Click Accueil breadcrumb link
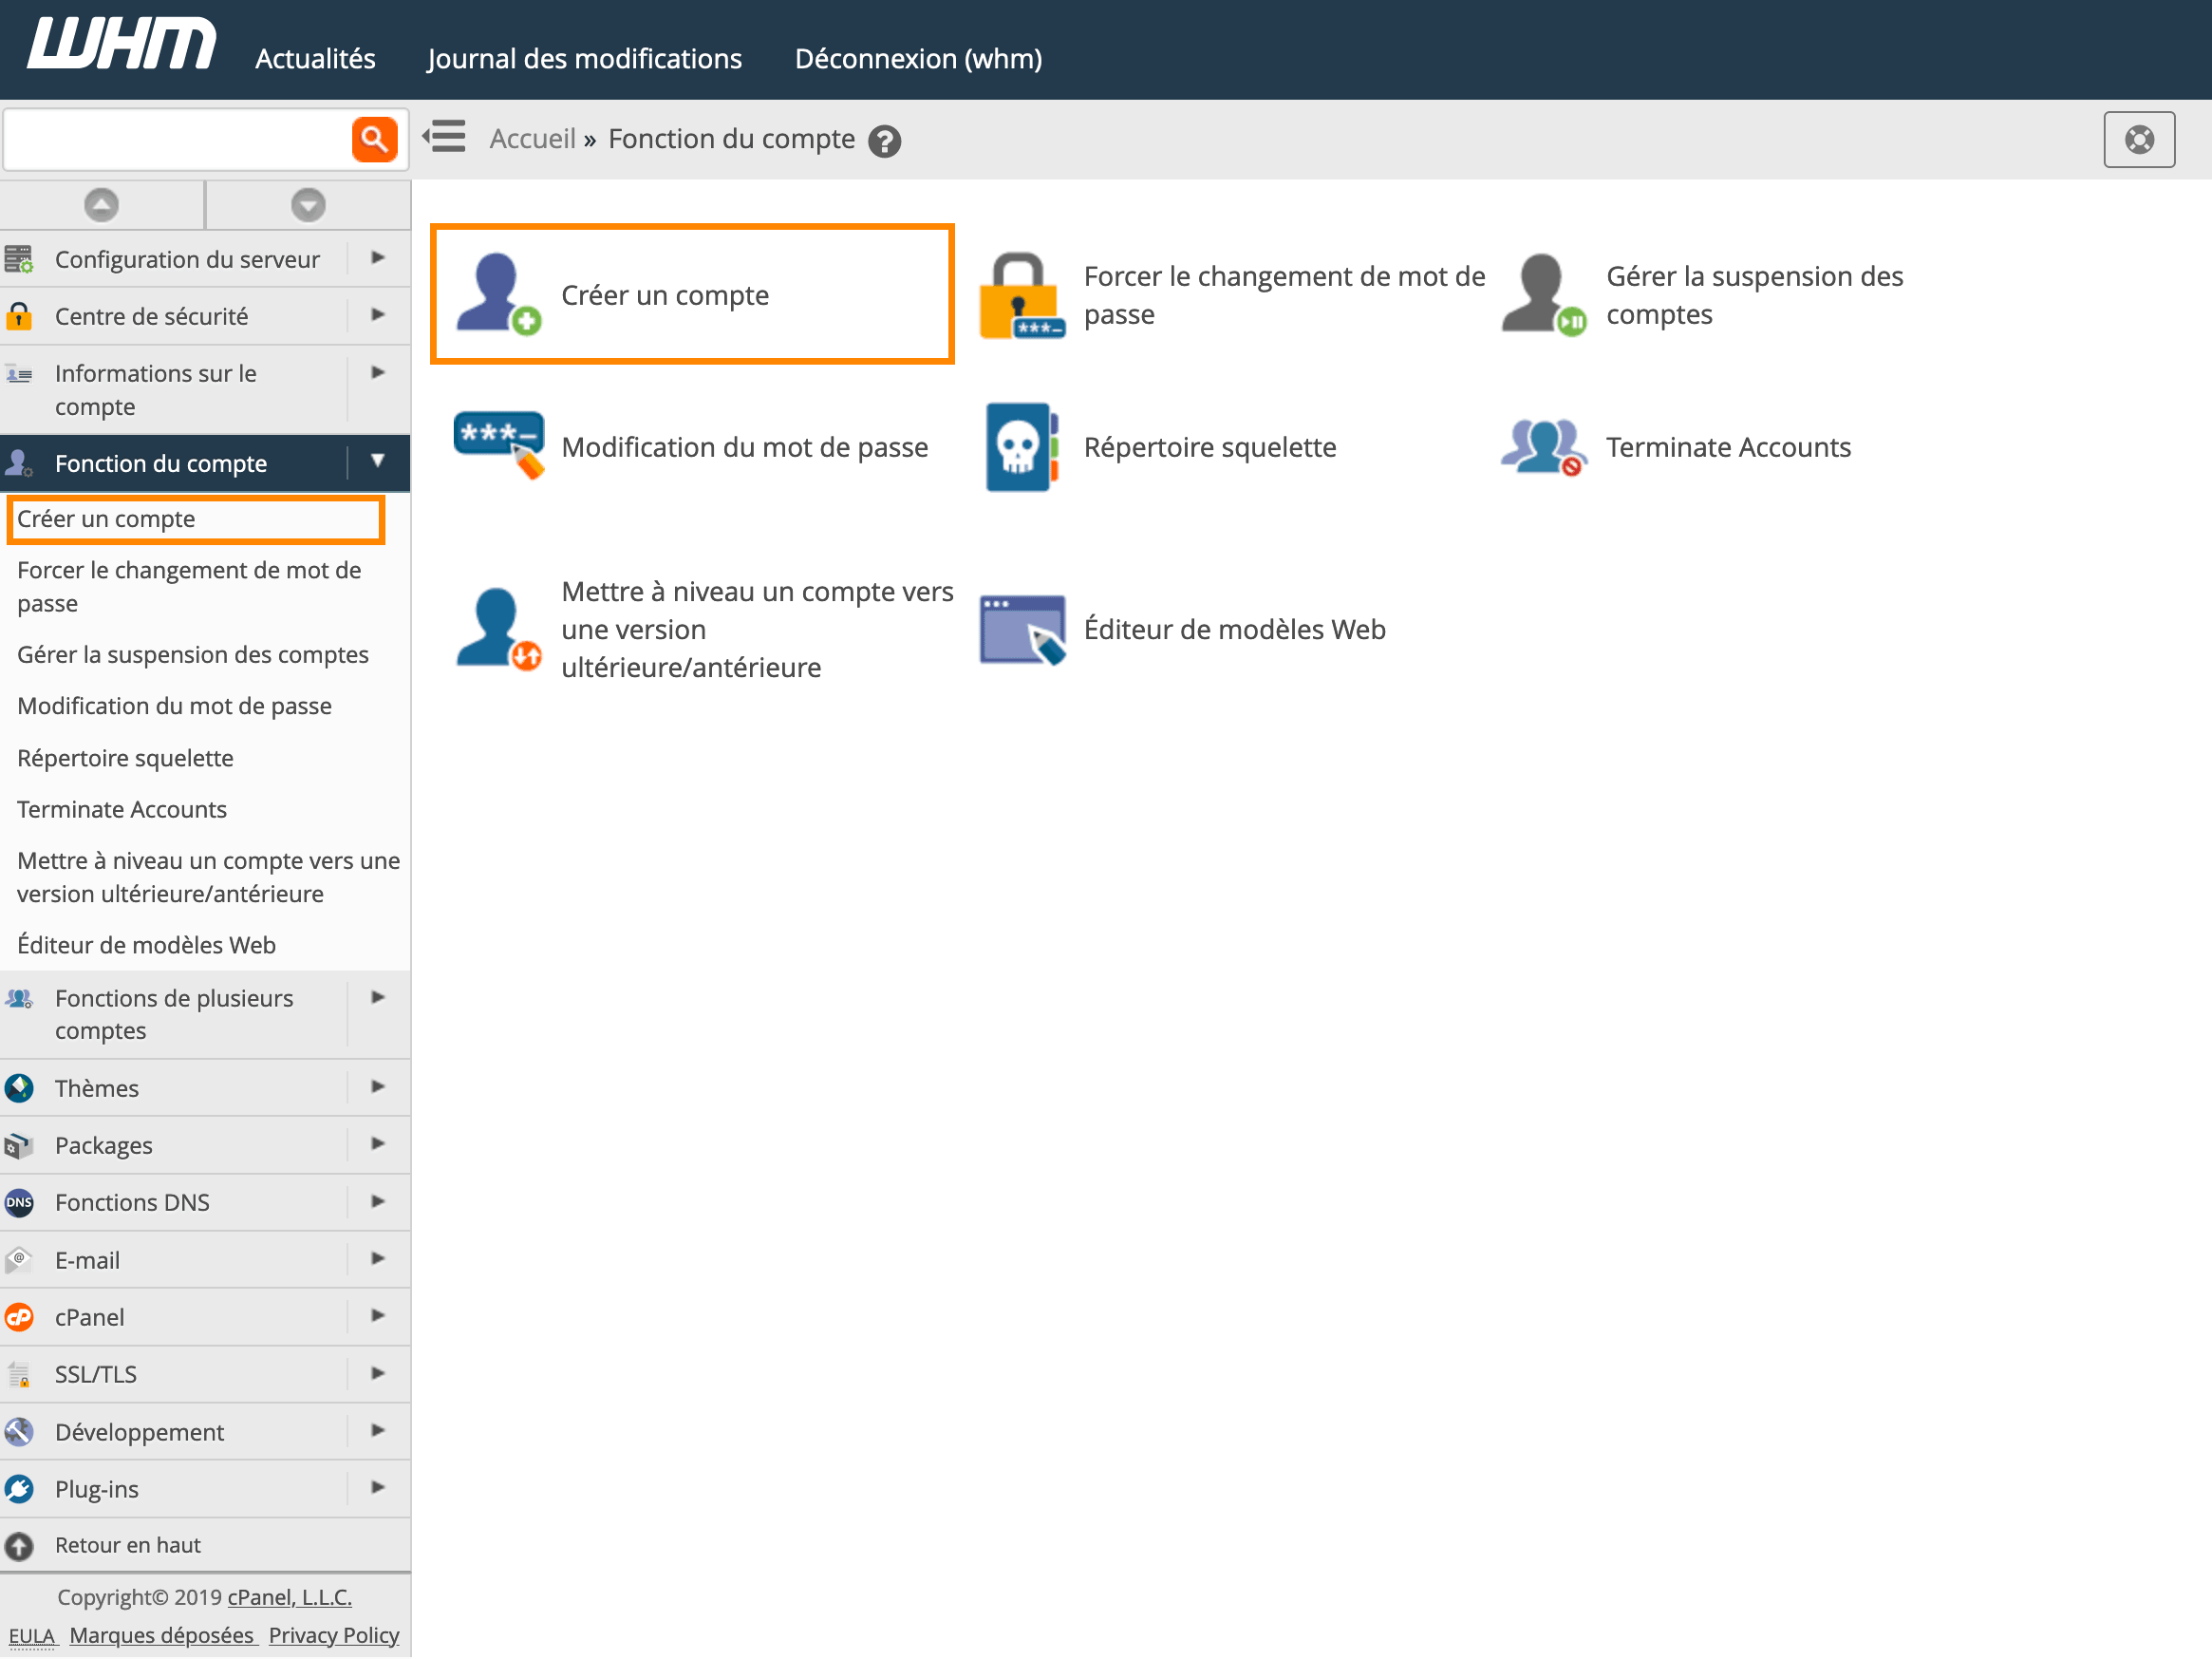The image size is (2212, 1659). coord(533,138)
